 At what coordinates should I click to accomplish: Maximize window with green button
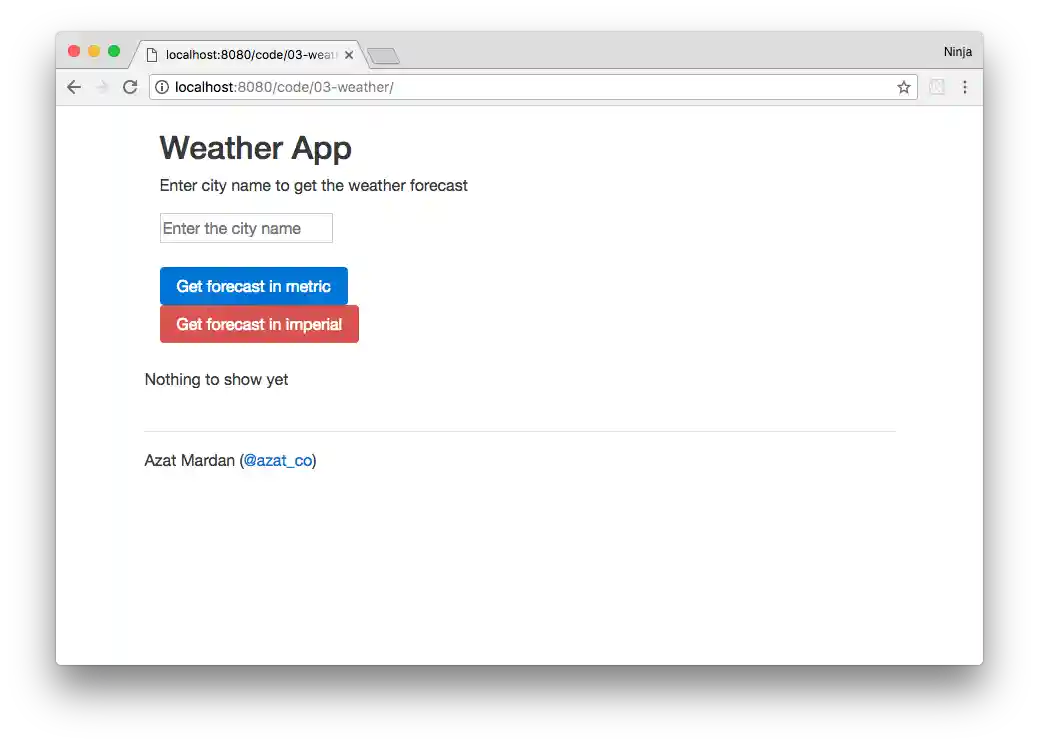(114, 51)
